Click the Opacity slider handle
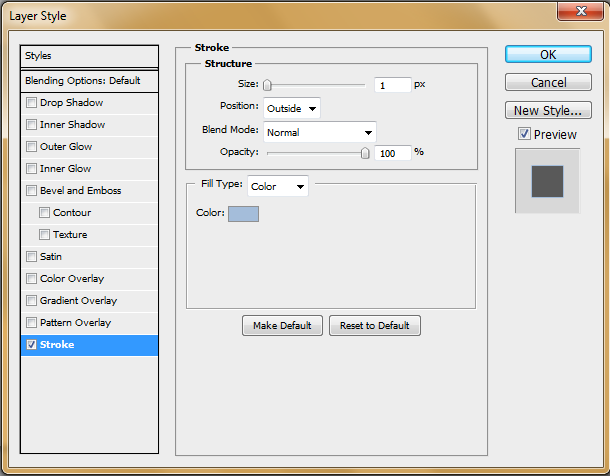The height and width of the screenshot is (476, 610). [365, 153]
